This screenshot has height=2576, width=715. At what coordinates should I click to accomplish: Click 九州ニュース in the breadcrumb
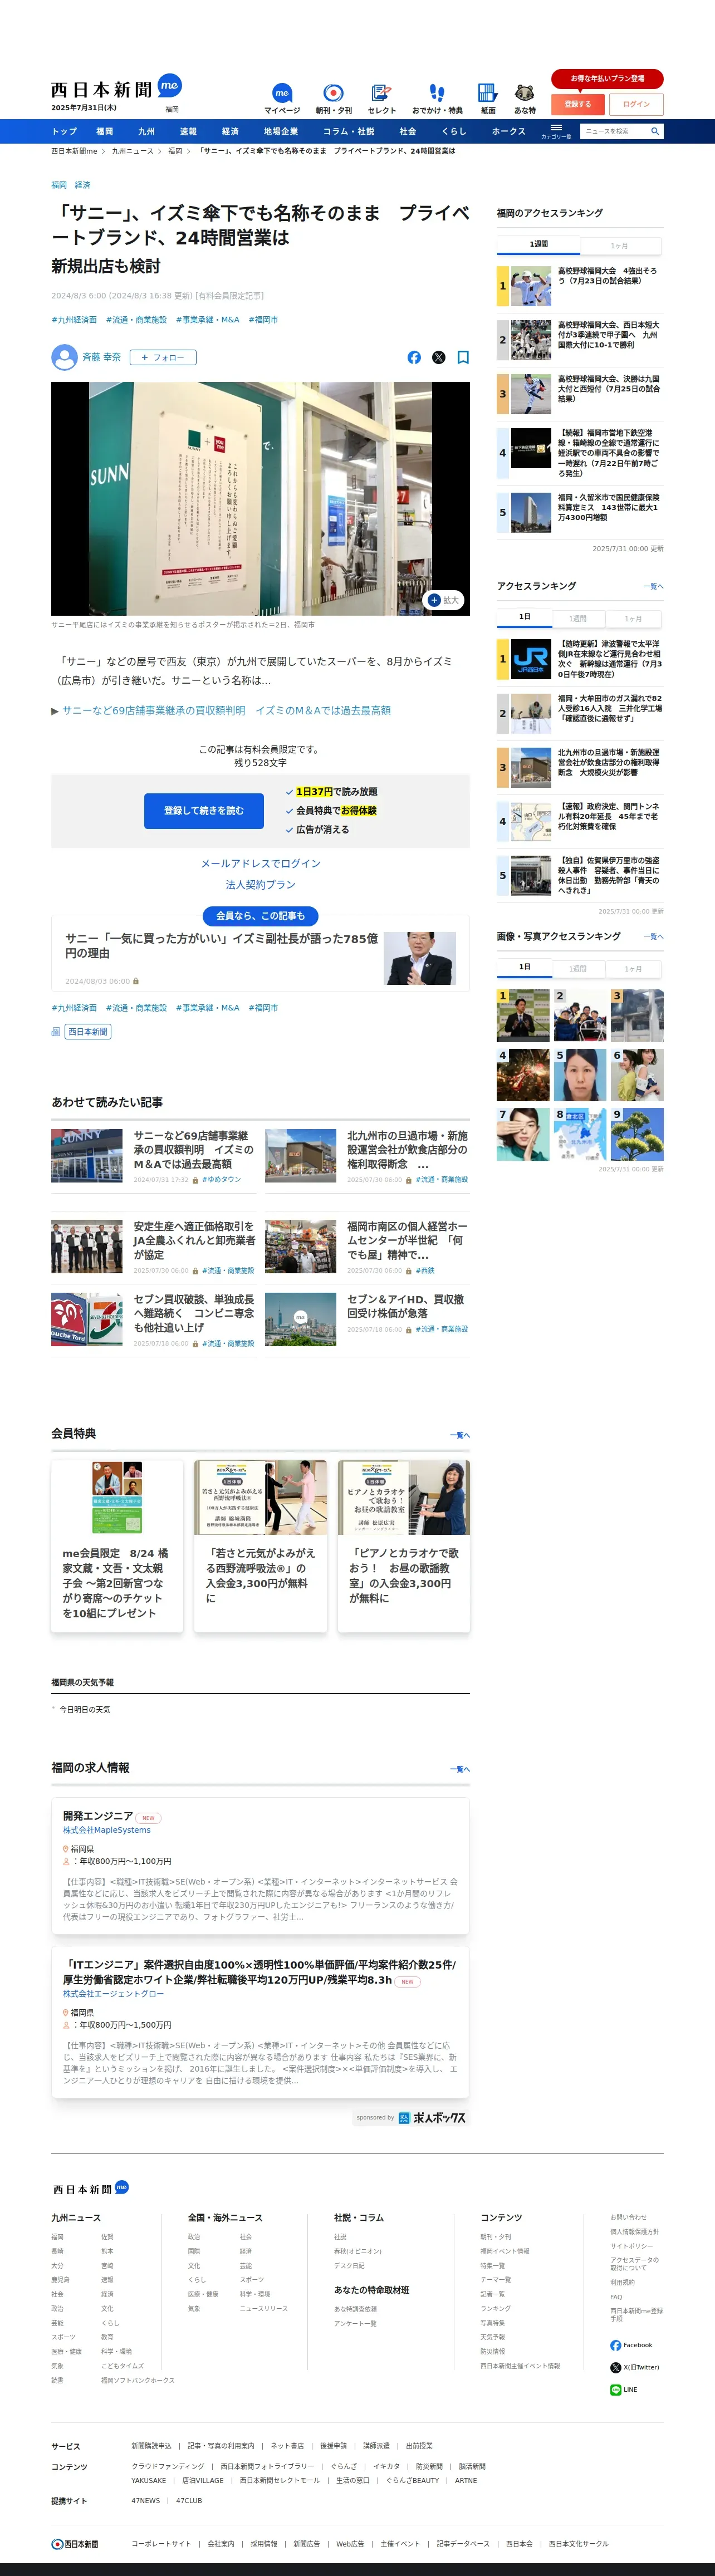click(x=132, y=151)
